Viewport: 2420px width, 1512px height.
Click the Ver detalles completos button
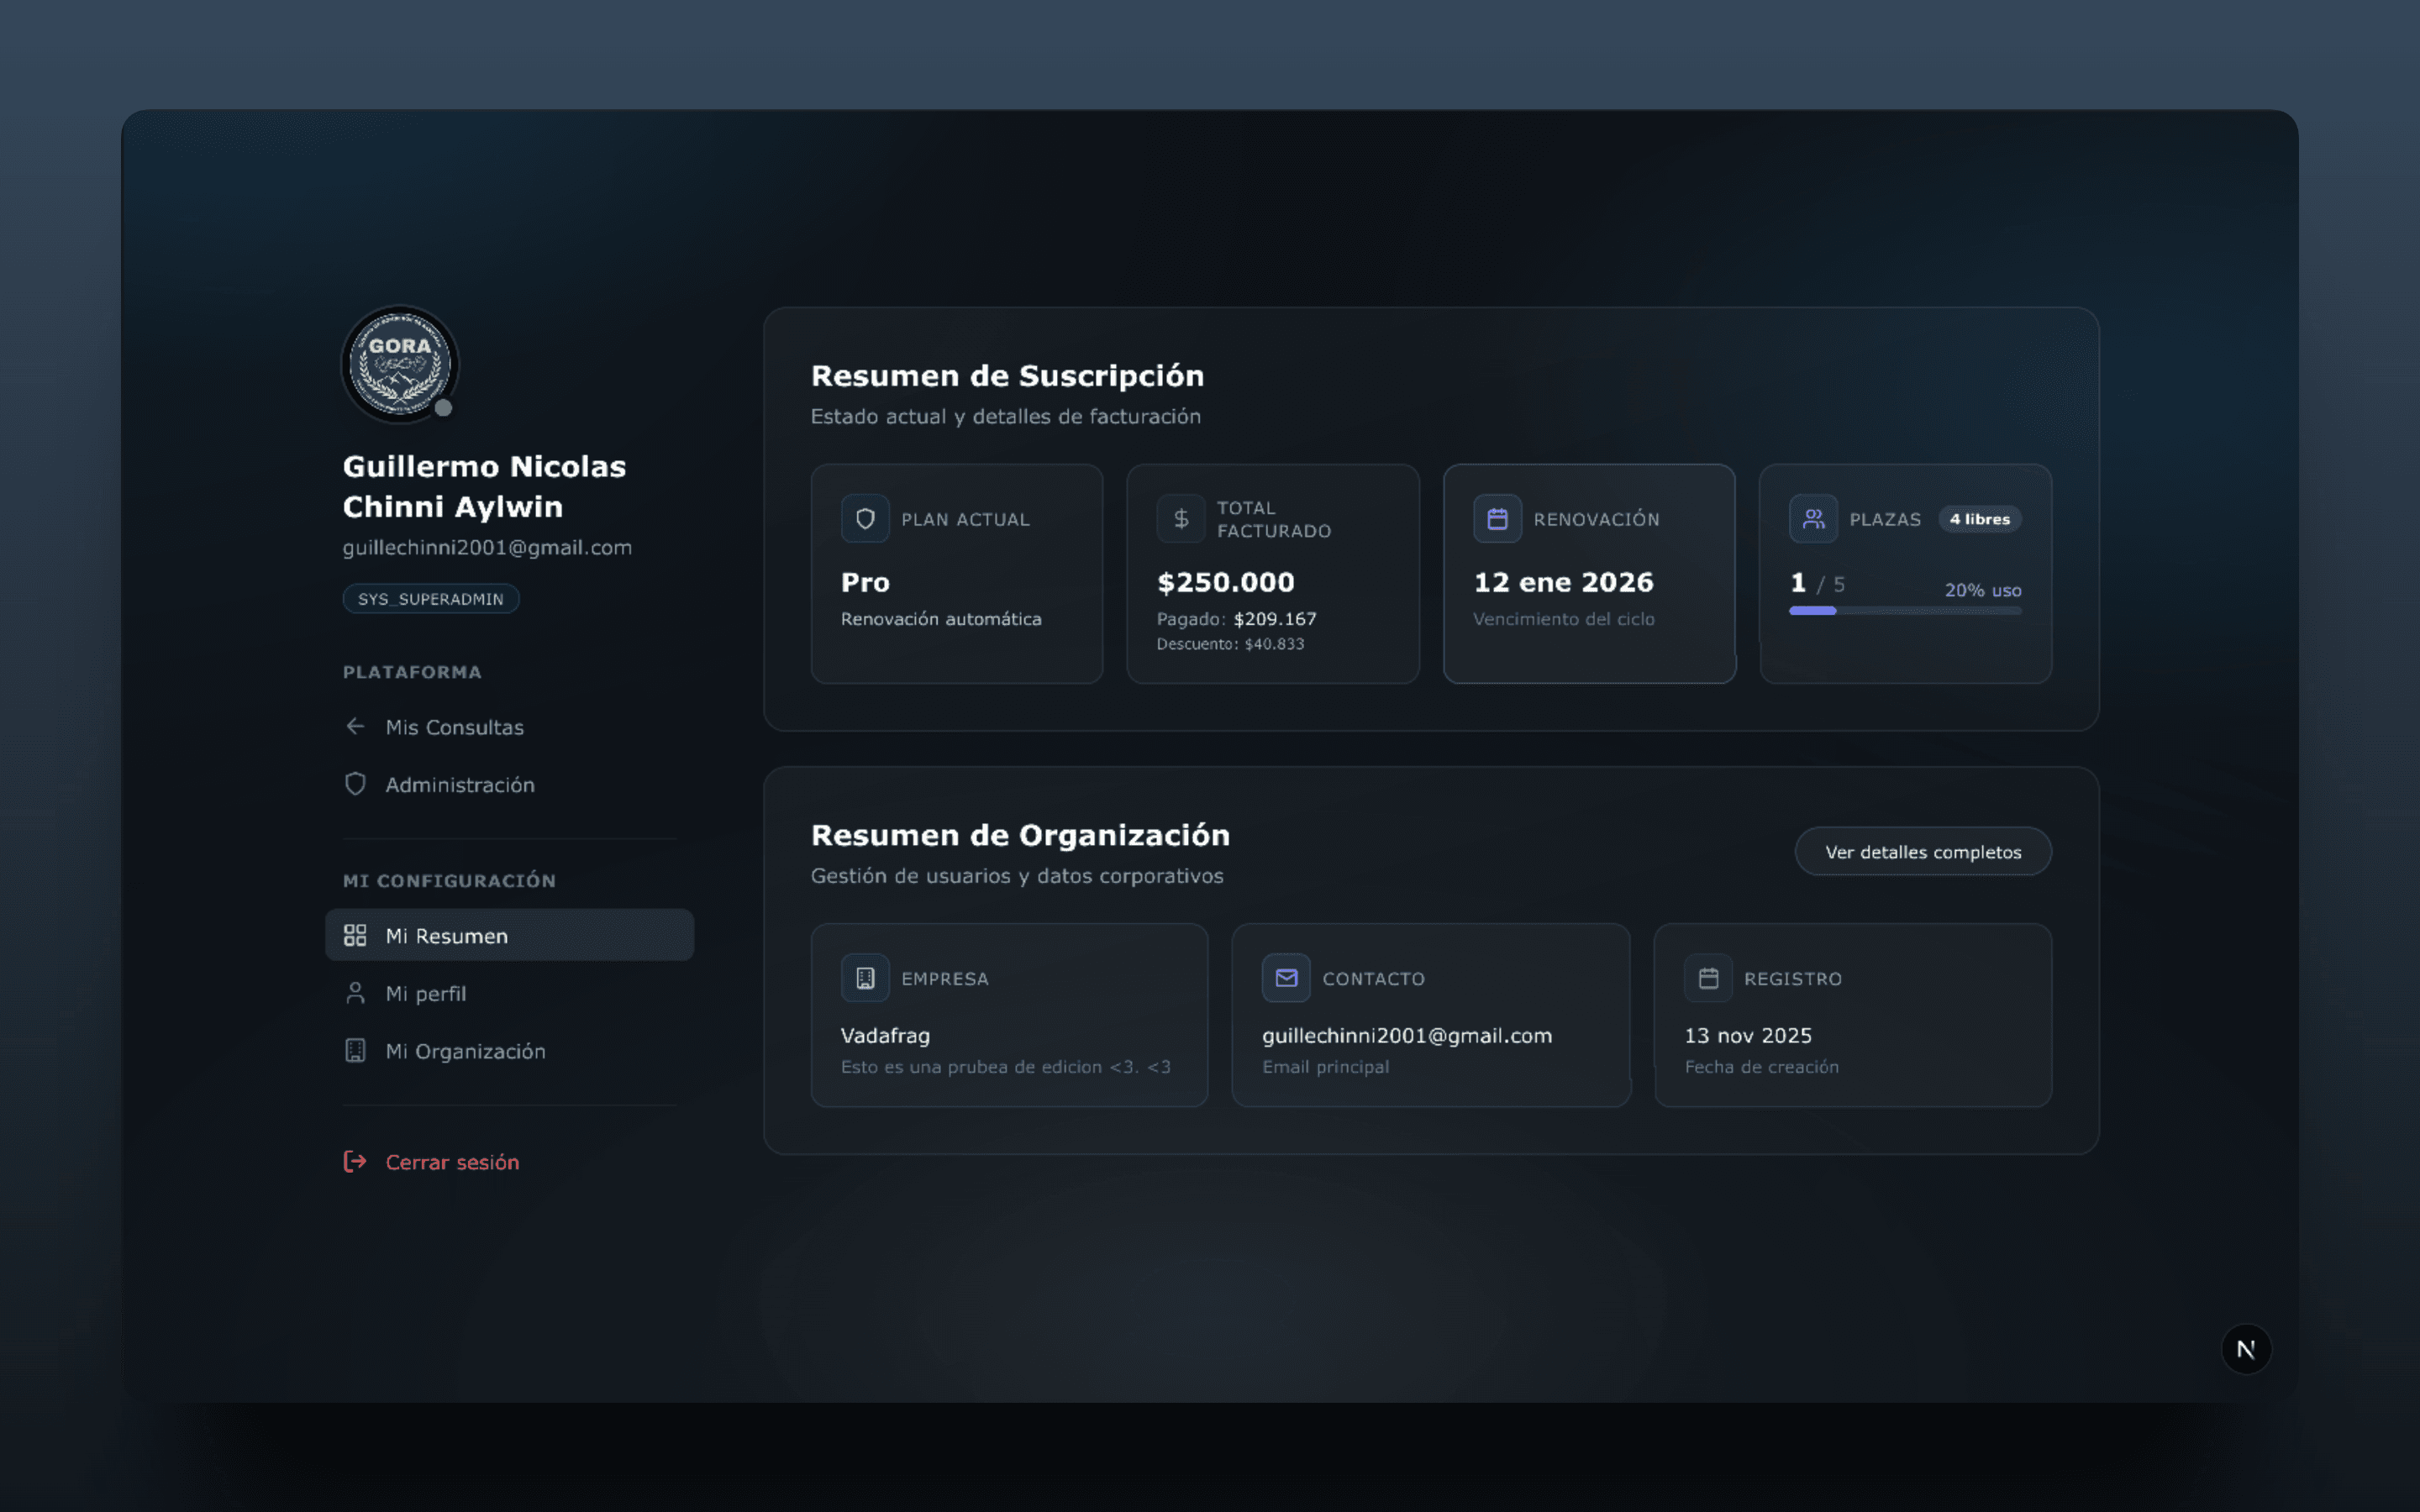1922,851
